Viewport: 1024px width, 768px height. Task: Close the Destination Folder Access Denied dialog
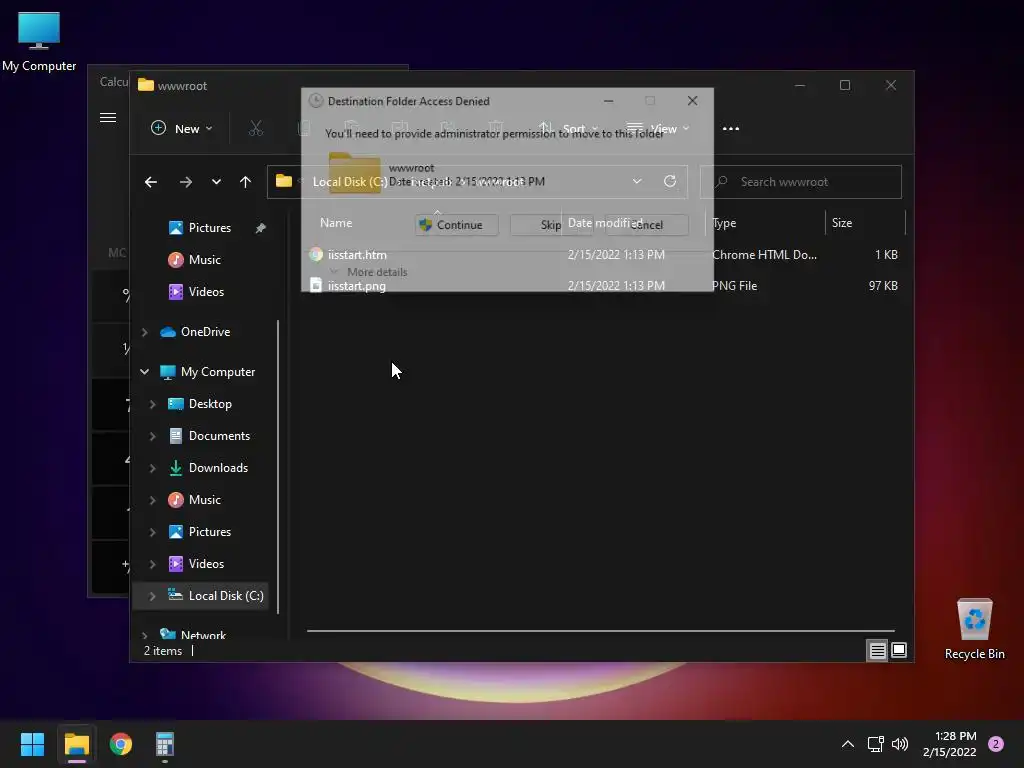692,101
